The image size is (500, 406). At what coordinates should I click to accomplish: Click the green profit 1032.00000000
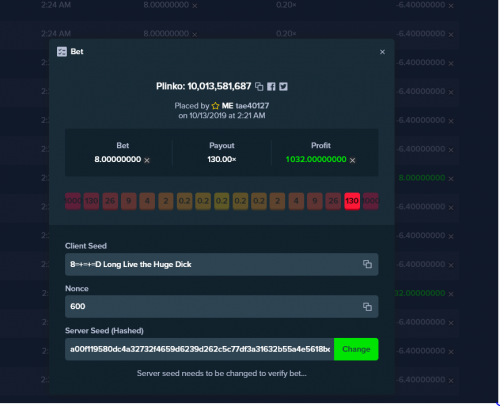[316, 159]
